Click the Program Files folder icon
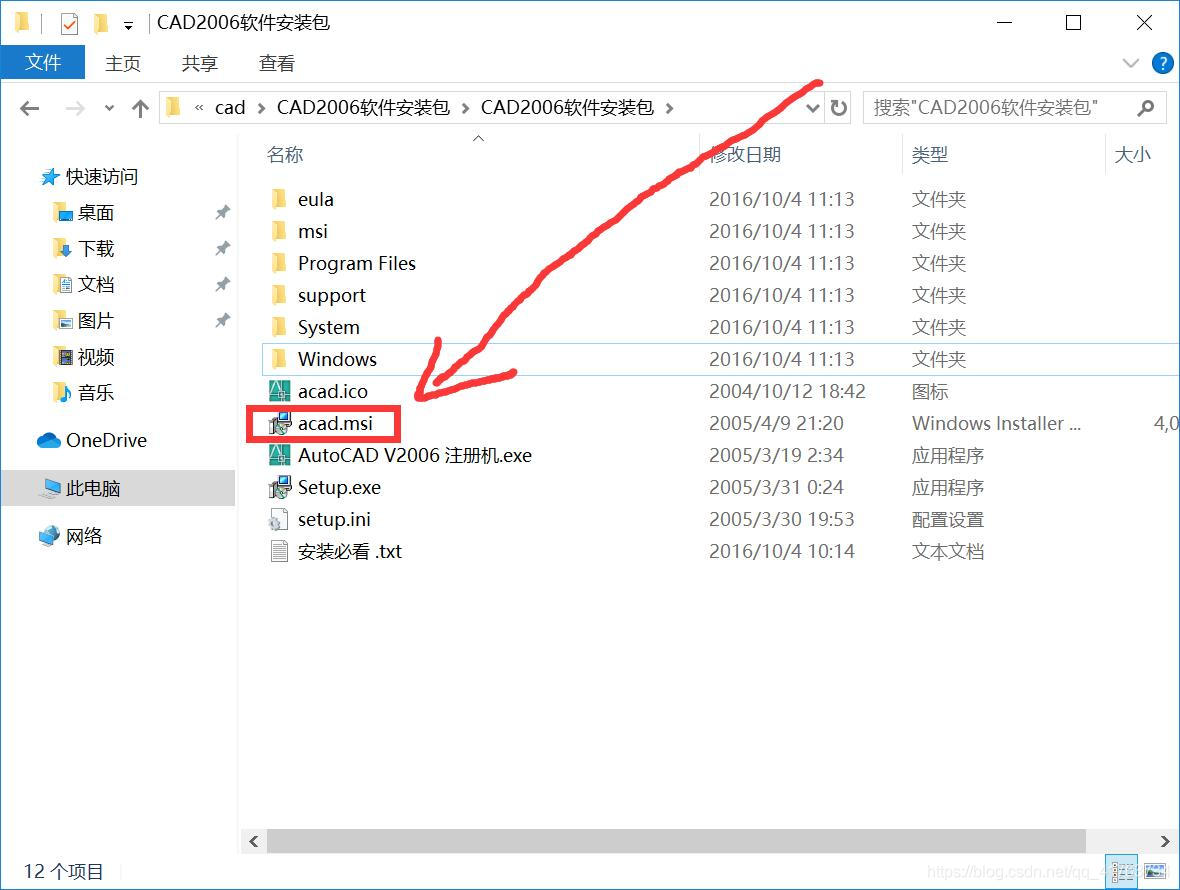The width and height of the screenshot is (1180, 890). tap(279, 263)
